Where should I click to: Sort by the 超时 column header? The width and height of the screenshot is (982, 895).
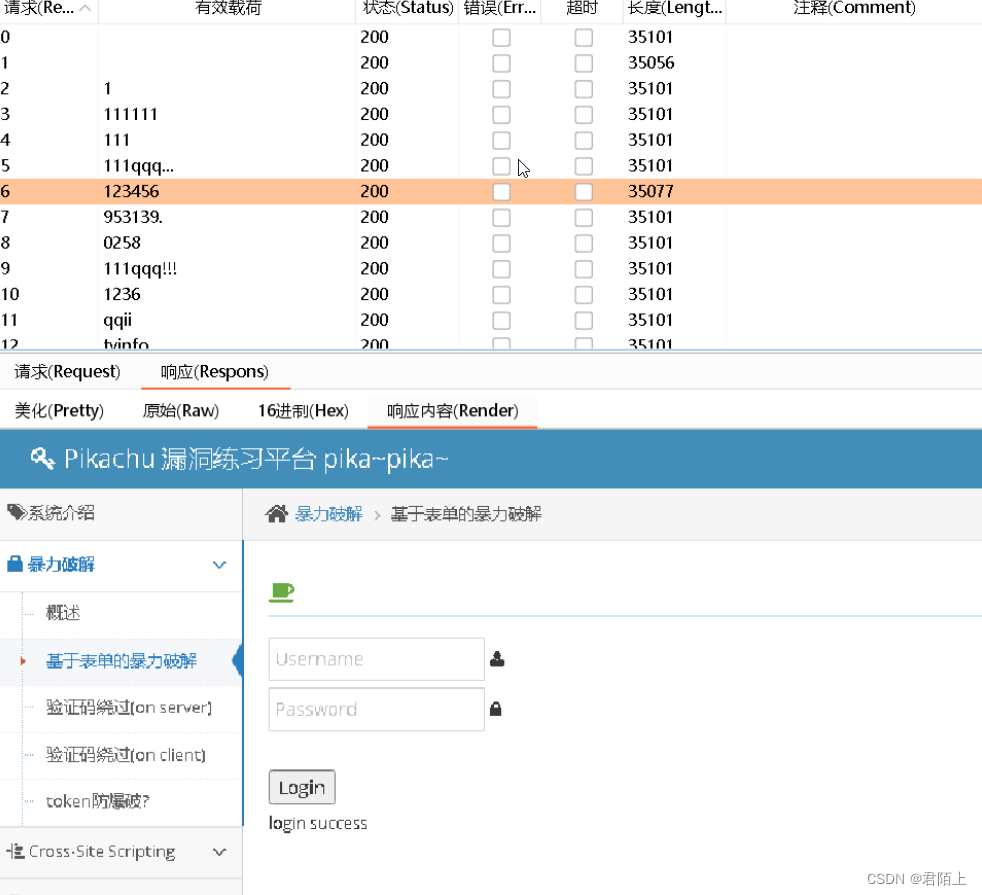pyautogui.click(x=582, y=8)
